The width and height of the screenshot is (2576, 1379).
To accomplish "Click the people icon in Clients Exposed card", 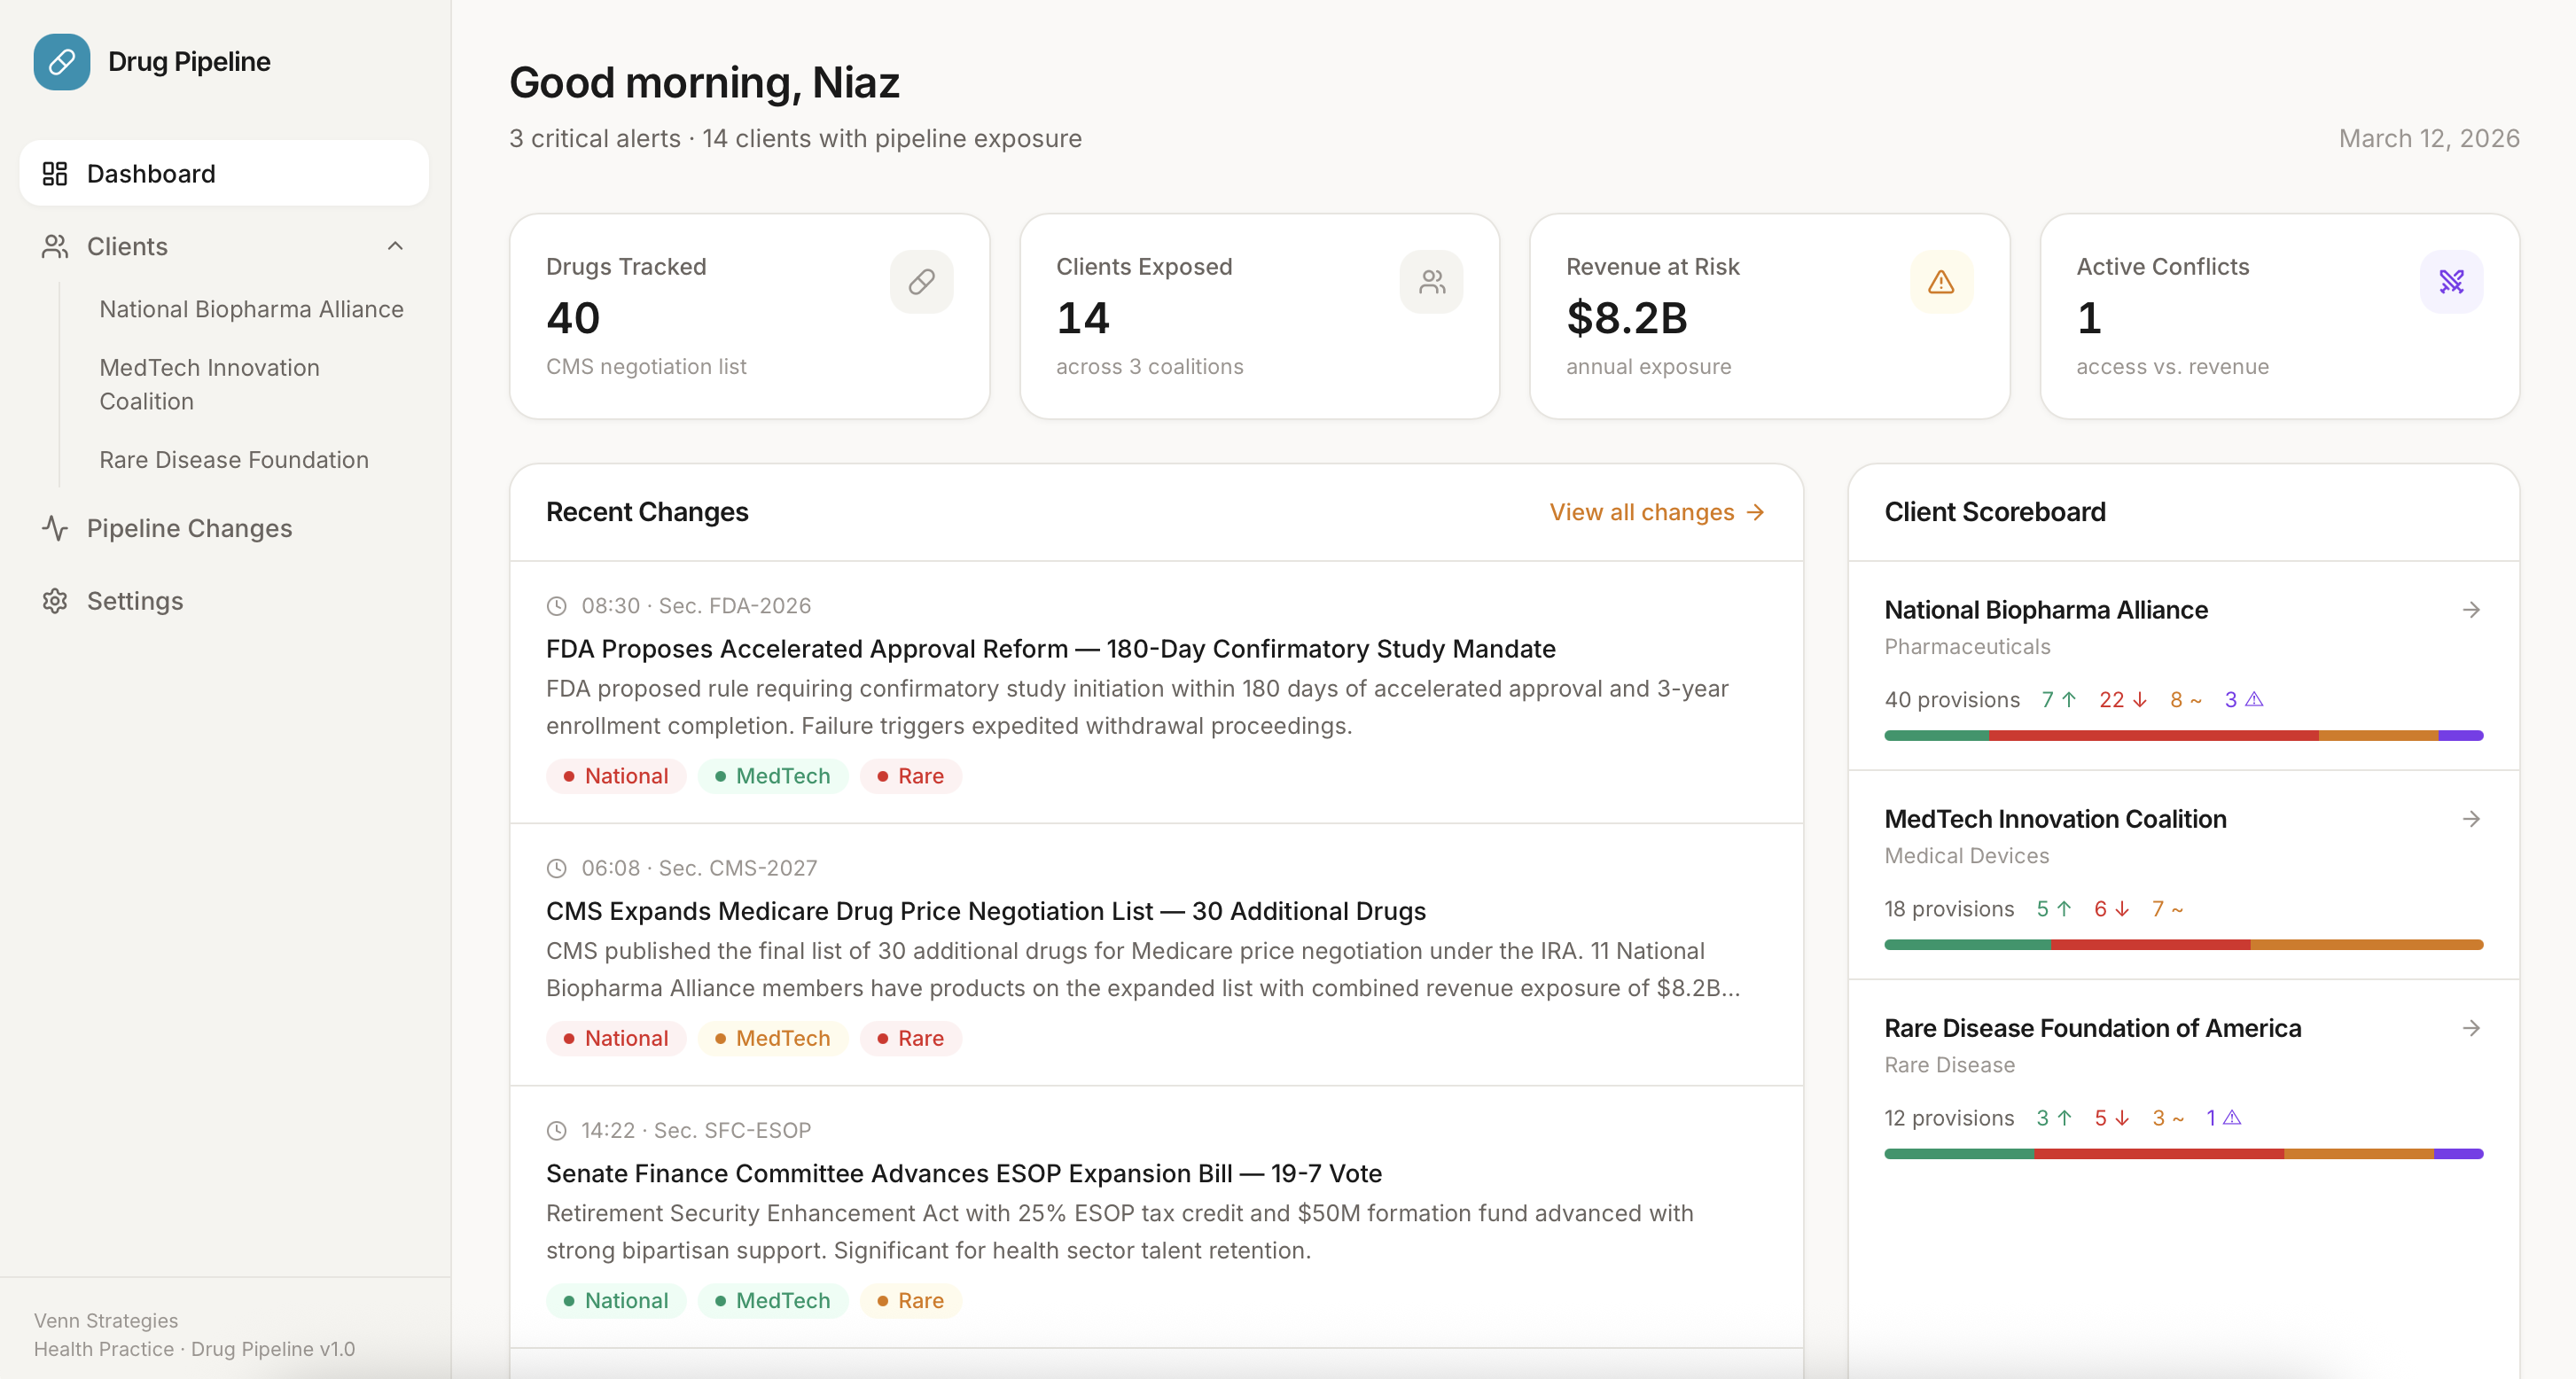I will [x=1431, y=282].
